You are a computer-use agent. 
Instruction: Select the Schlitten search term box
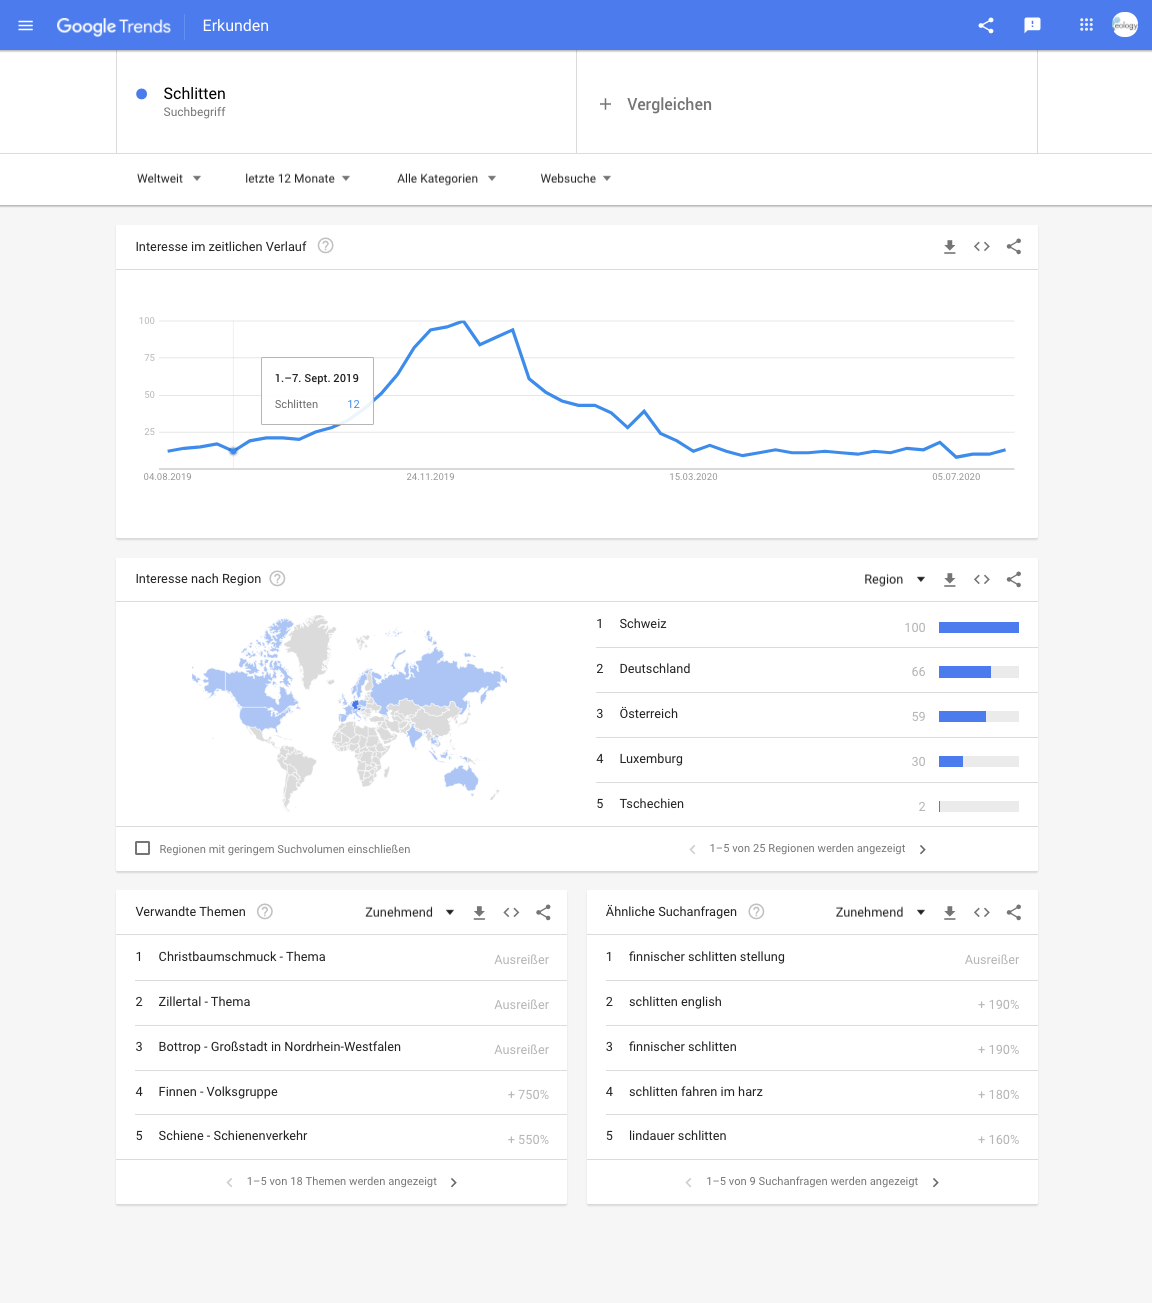point(346,102)
